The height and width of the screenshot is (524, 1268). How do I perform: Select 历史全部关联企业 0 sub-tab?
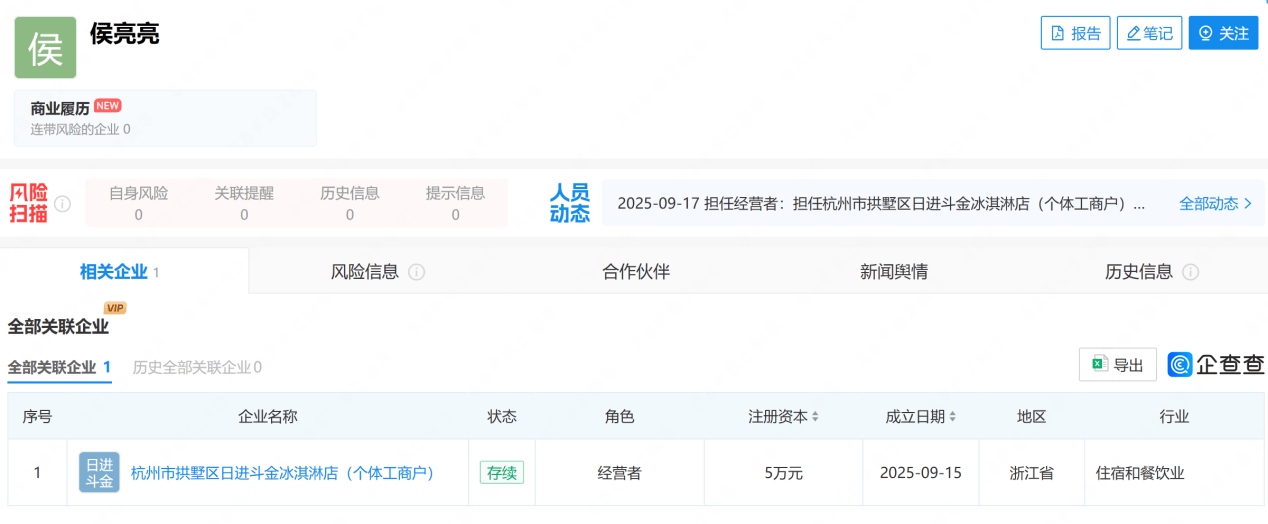click(x=197, y=367)
